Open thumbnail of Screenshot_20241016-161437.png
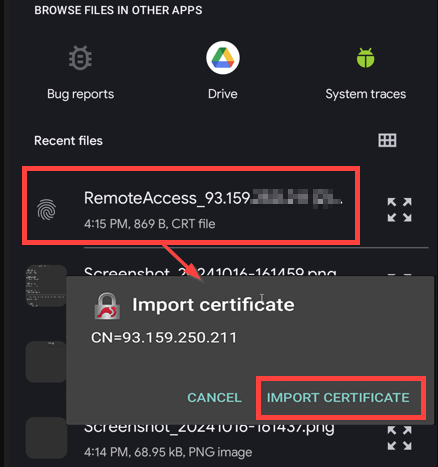The image size is (438, 467). pos(46,438)
